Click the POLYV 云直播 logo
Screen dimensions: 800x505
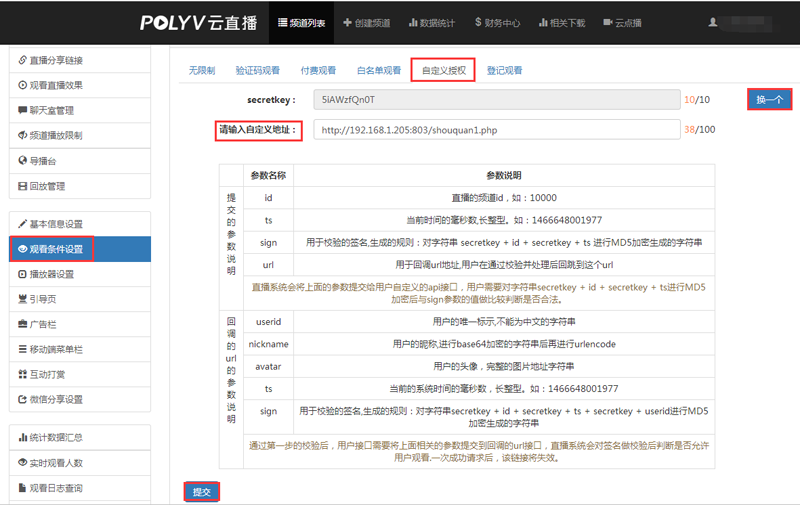199,22
